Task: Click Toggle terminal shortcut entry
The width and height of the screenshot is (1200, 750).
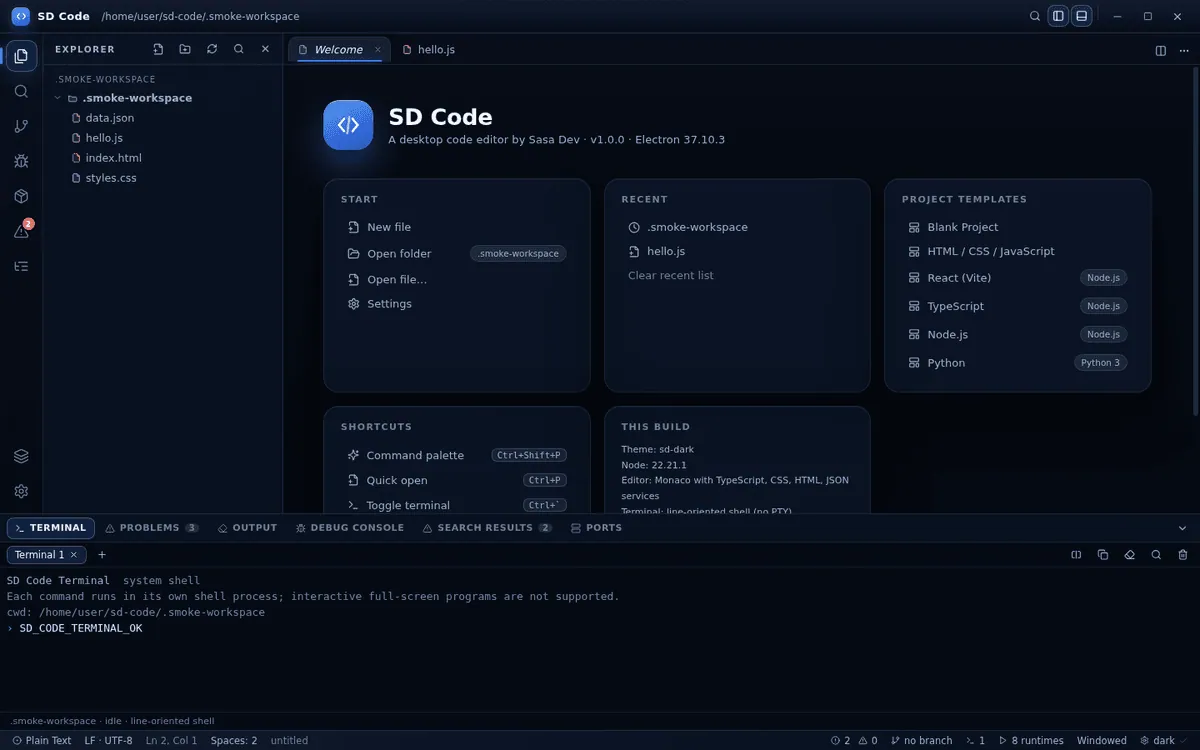Action: (457, 505)
